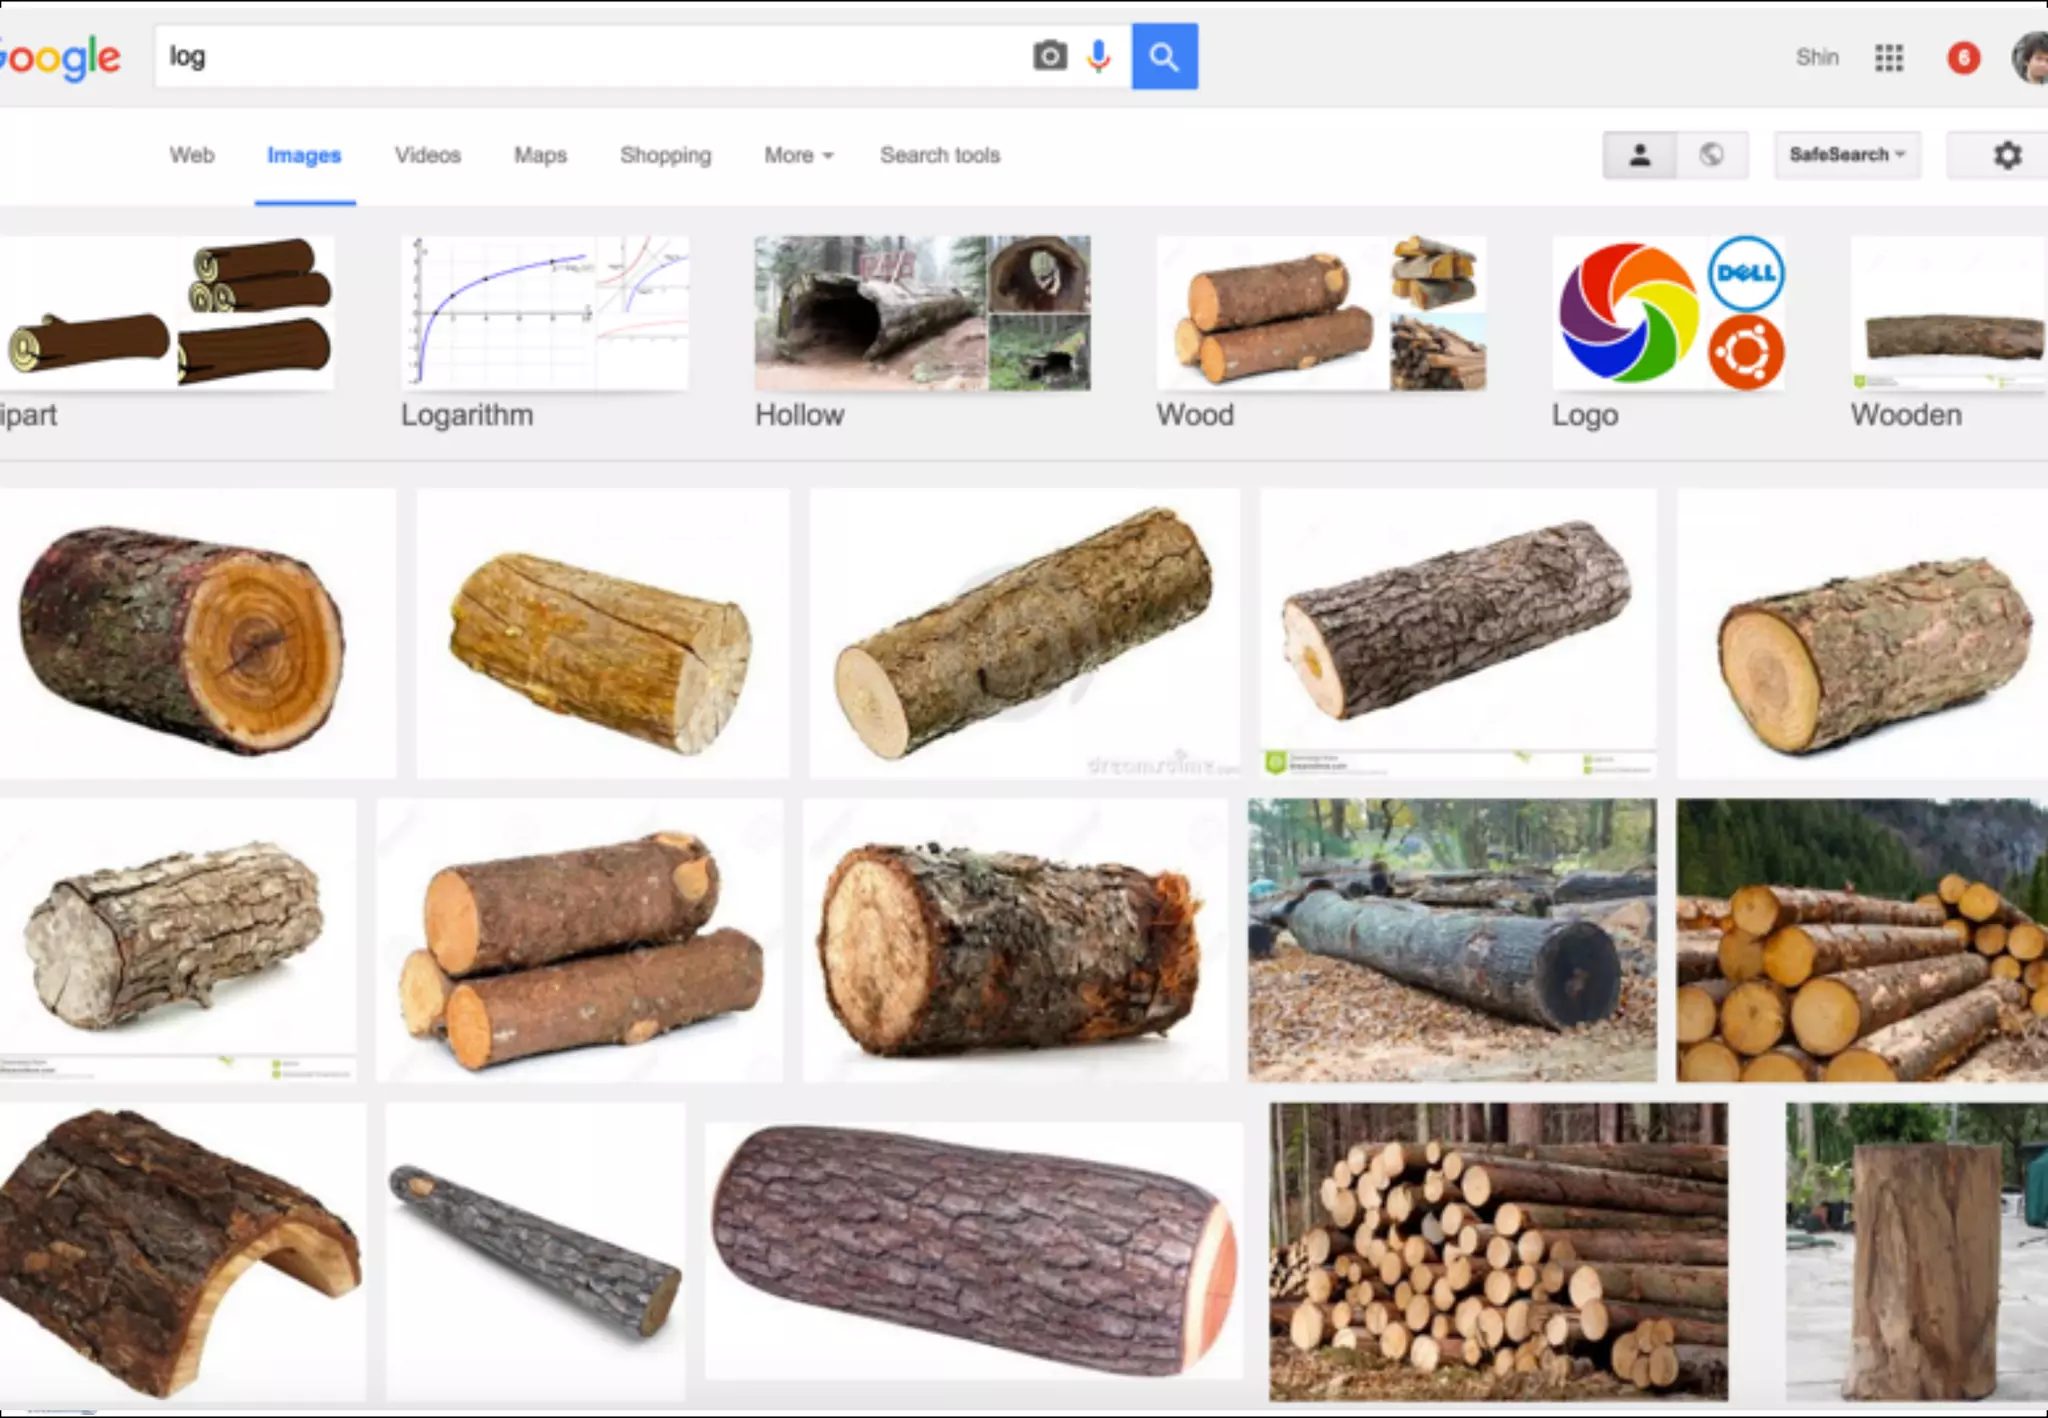Click the camera search-by-image icon
The image size is (2048, 1418).
(x=1049, y=56)
